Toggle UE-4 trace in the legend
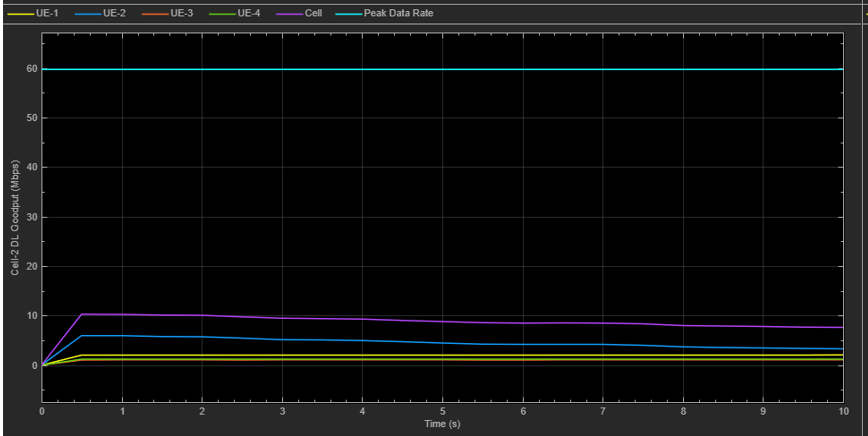The image size is (868, 436). [x=235, y=13]
